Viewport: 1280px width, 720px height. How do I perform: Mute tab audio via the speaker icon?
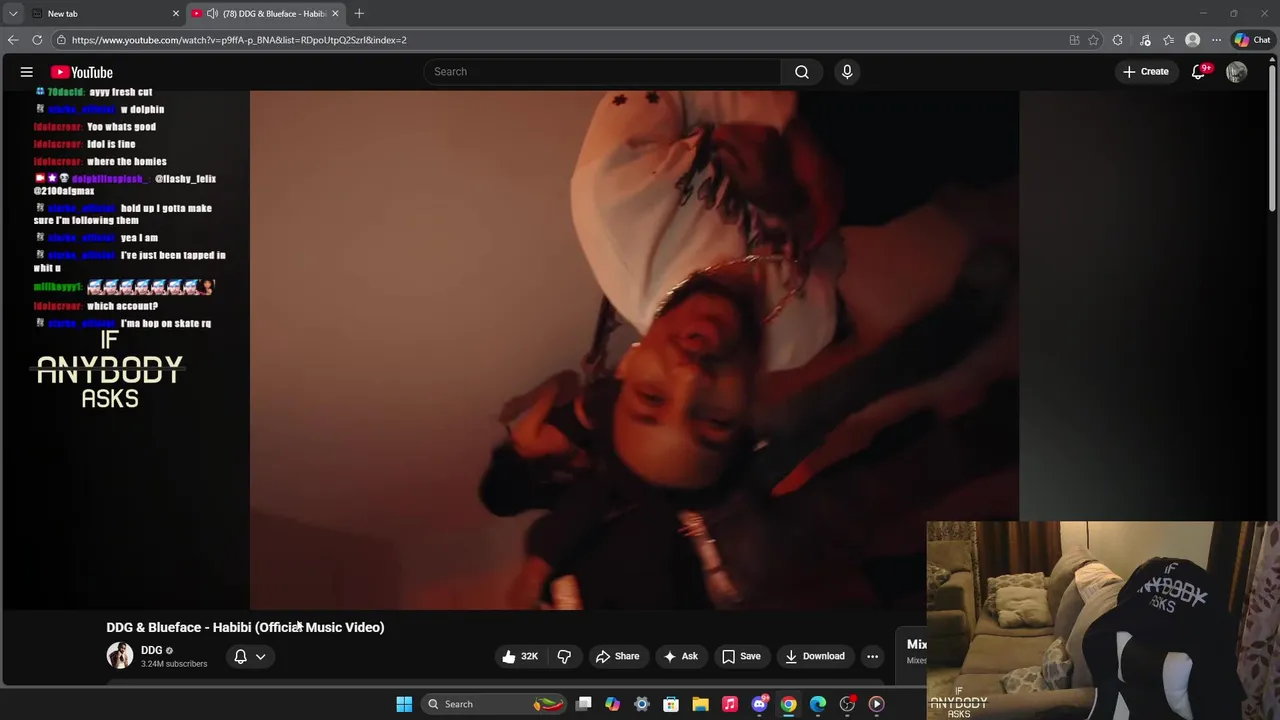pos(212,14)
